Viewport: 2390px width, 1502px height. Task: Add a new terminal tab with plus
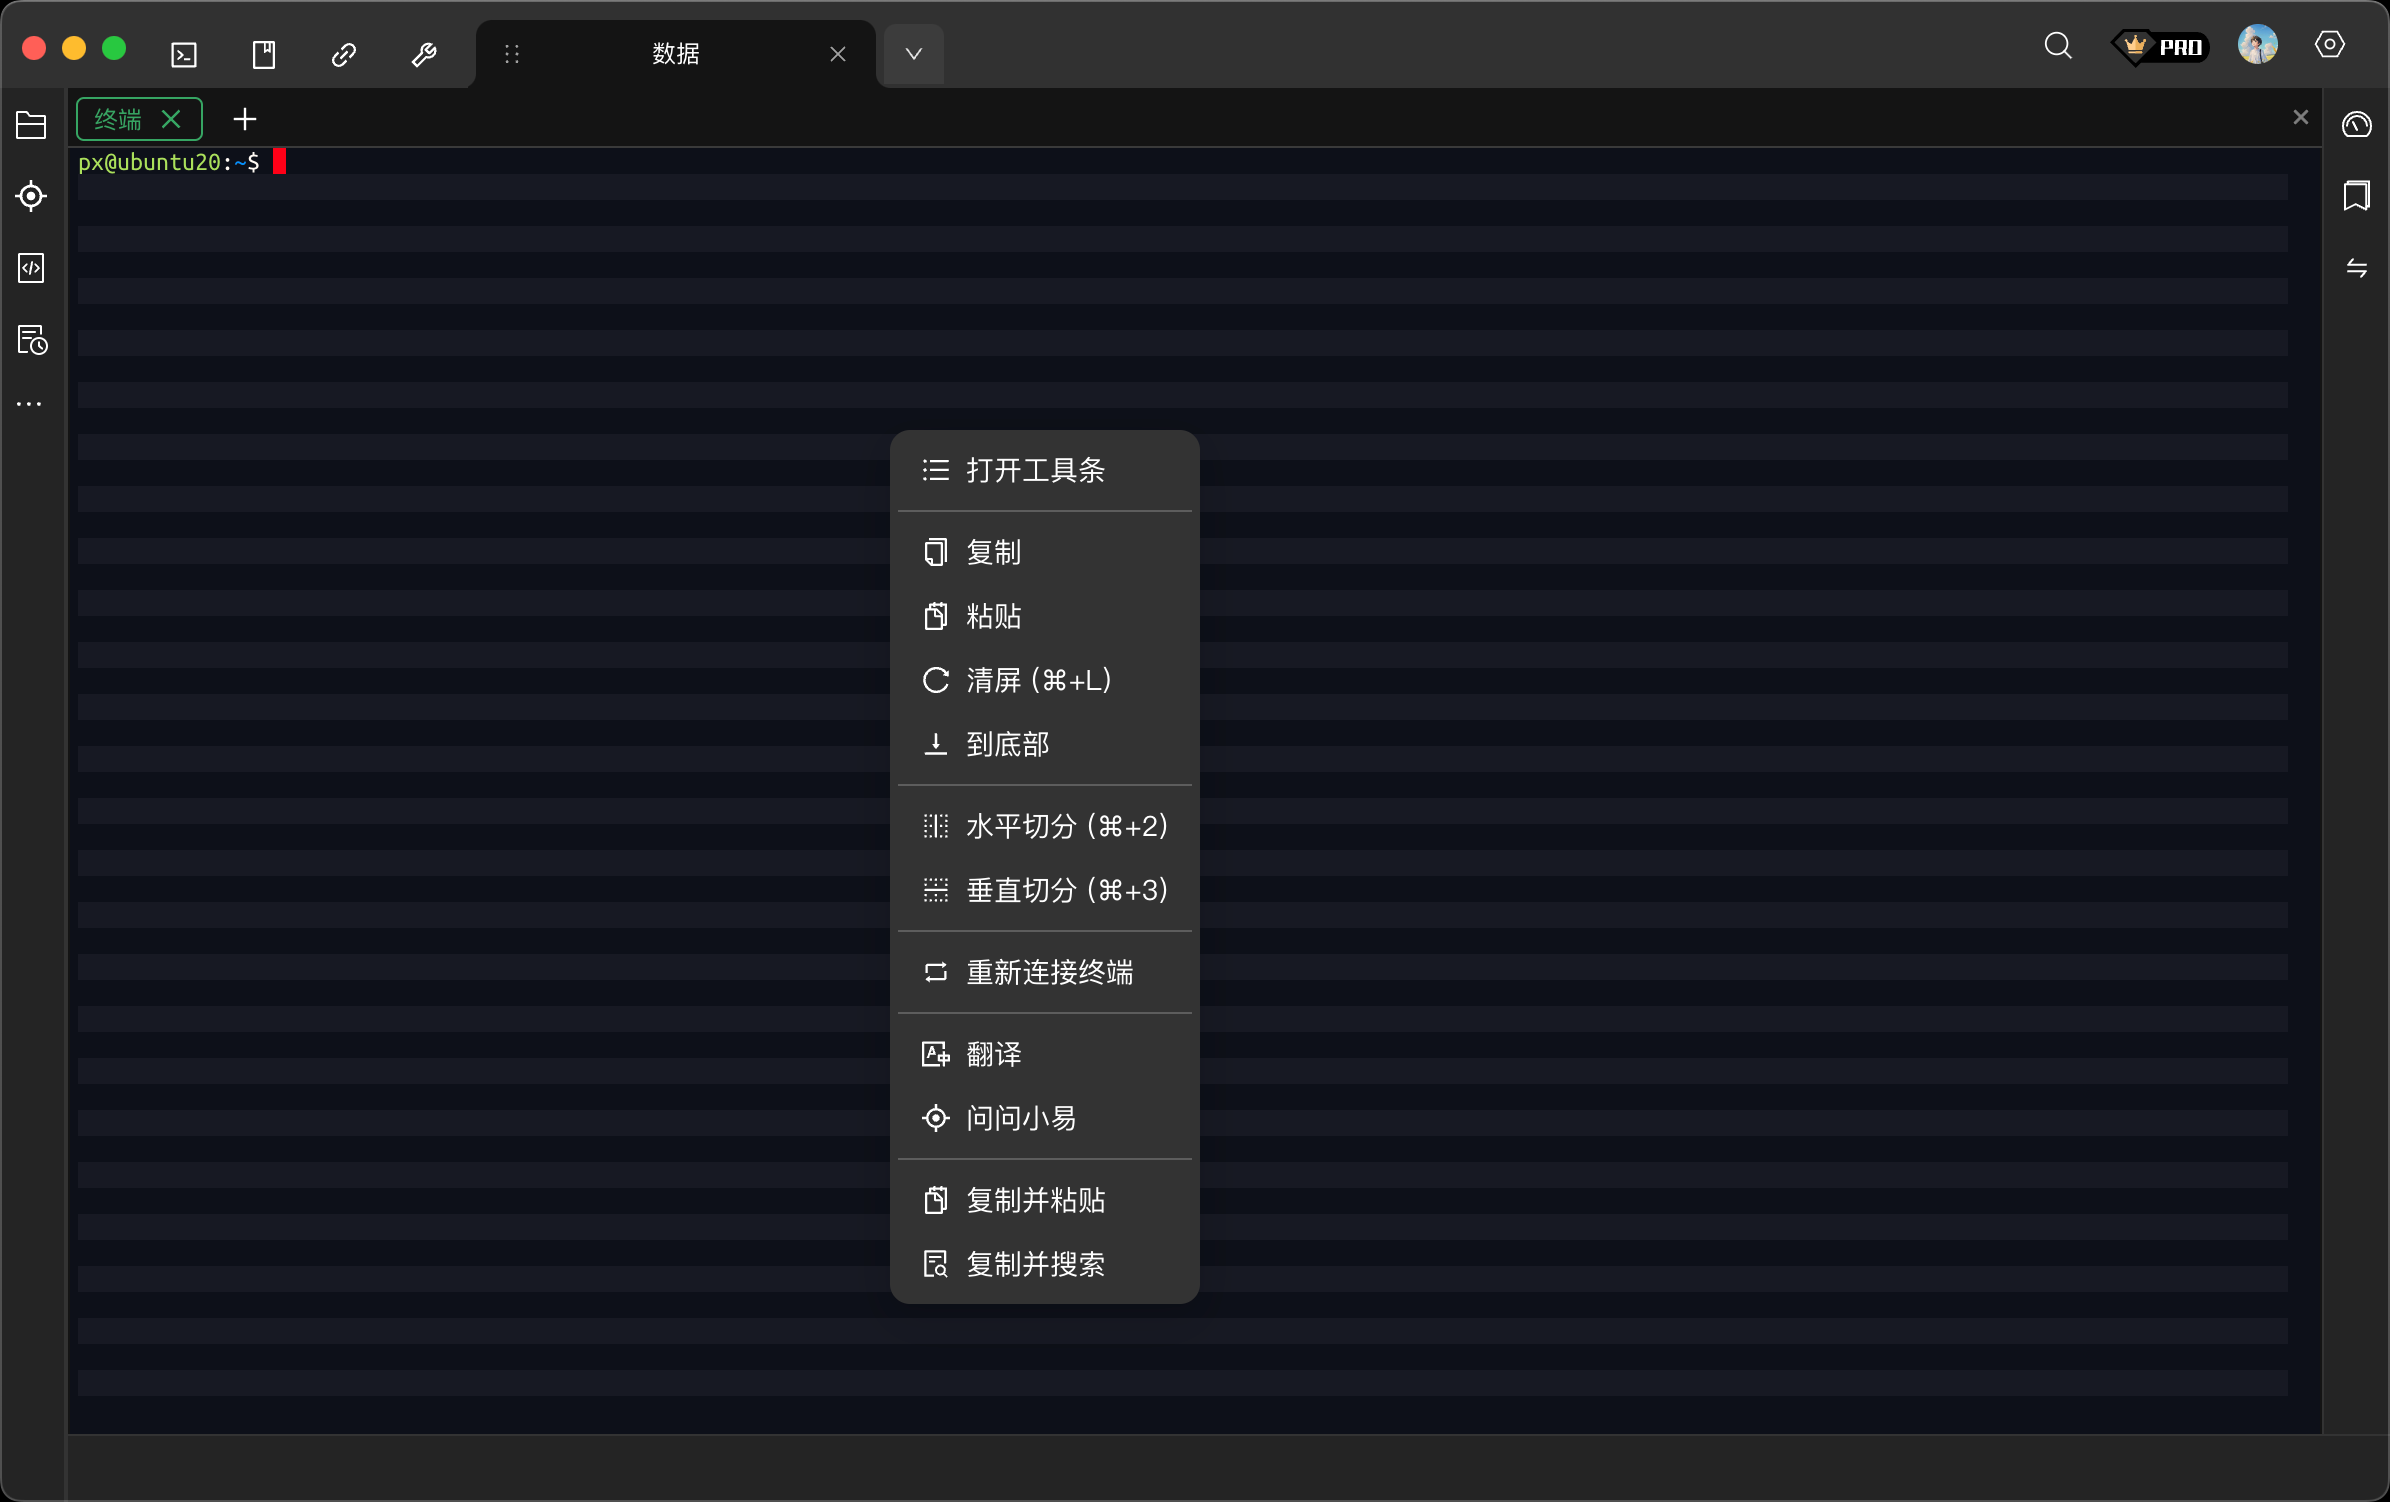coord(244,120)
